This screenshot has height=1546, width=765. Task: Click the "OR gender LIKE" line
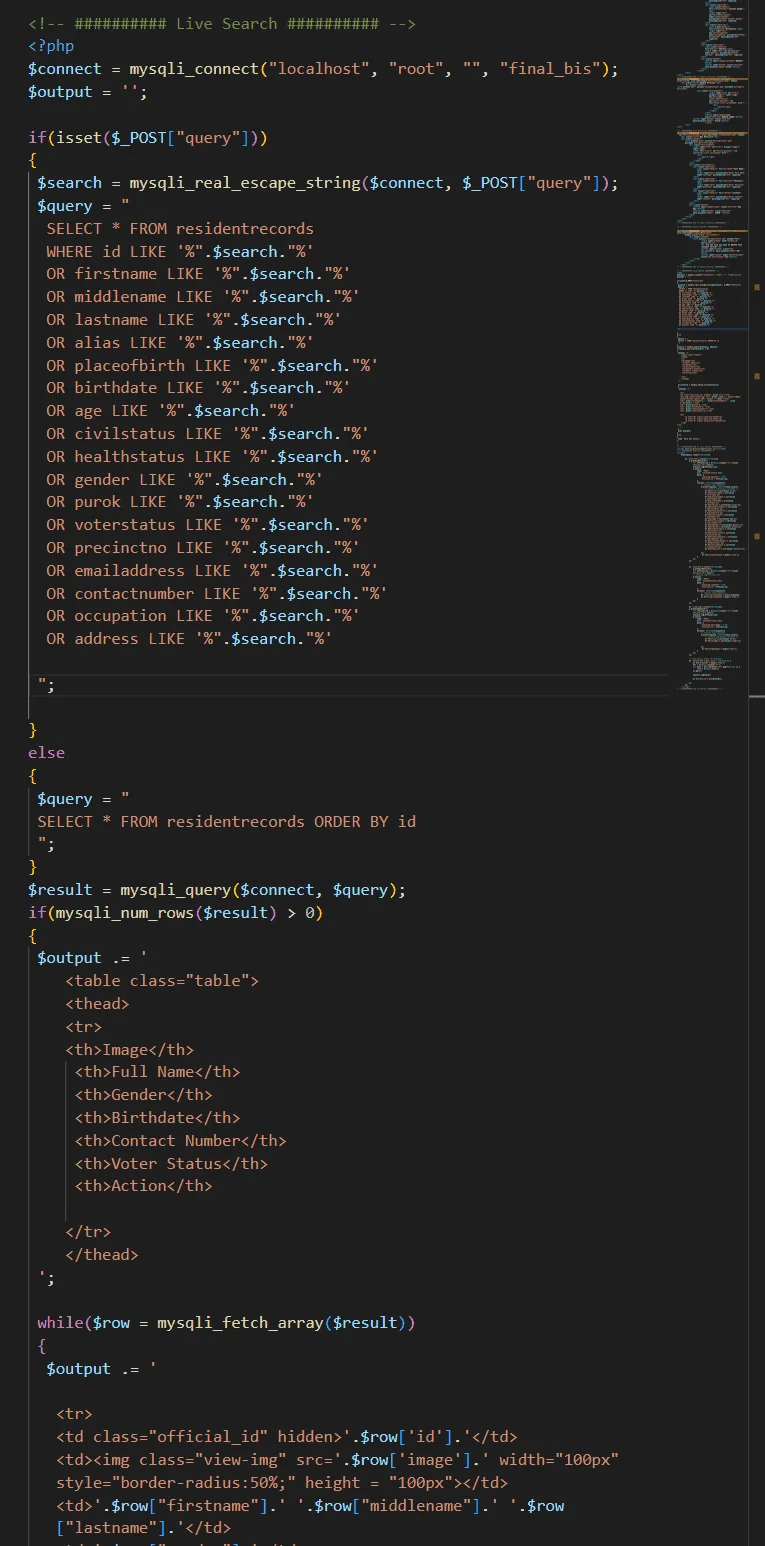point(185,480)
